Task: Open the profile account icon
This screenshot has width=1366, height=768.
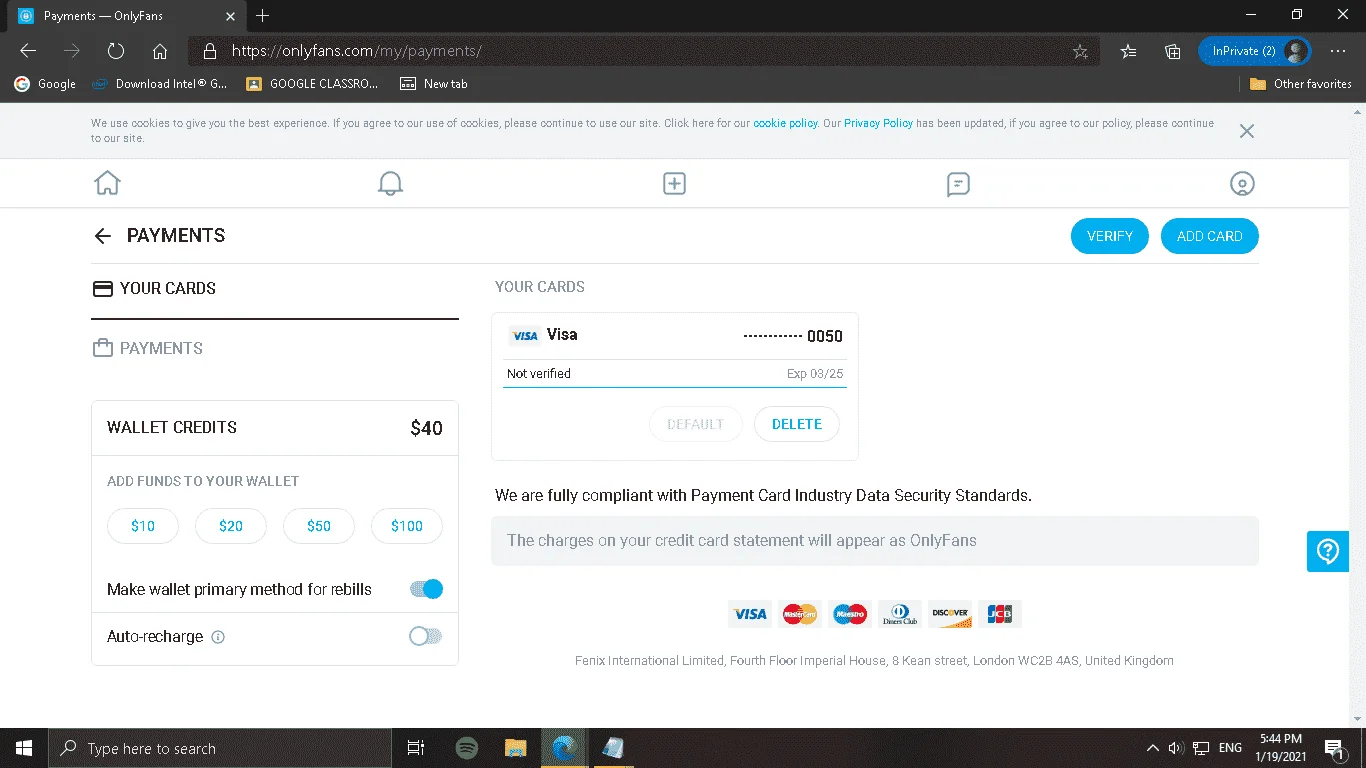Action: pos(1242,183)
